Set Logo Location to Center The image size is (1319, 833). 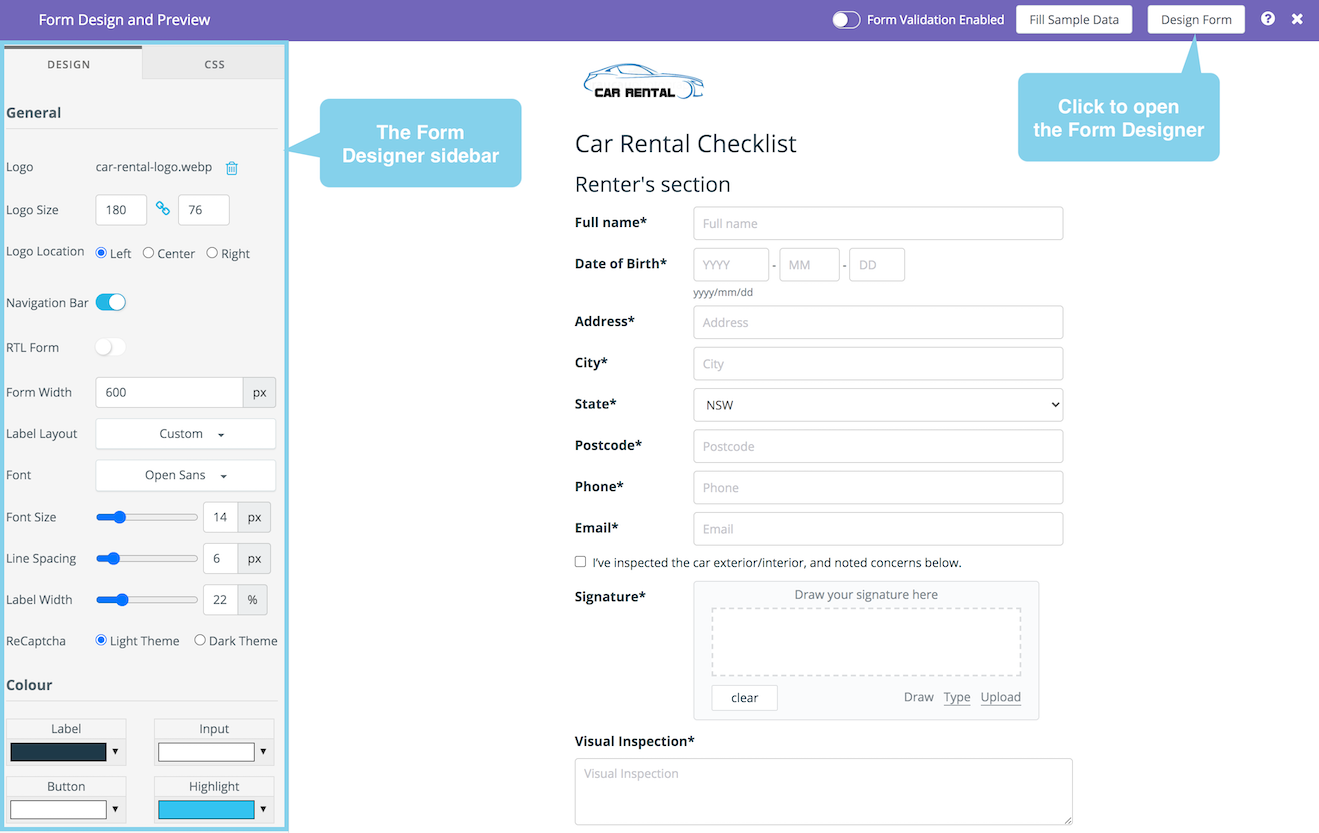pos(148,253)
